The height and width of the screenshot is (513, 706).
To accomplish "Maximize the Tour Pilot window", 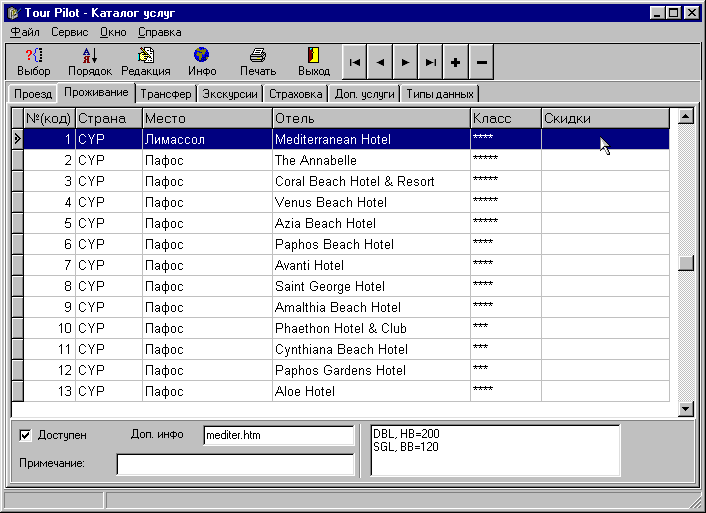I will [x=674, y=13].
